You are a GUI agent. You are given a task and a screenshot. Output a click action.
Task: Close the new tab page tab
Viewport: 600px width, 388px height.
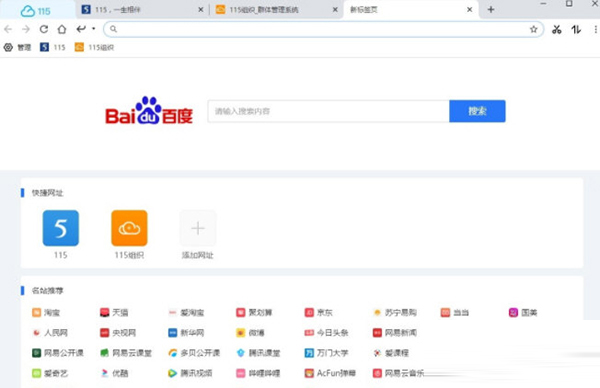(x=470, y=10)
